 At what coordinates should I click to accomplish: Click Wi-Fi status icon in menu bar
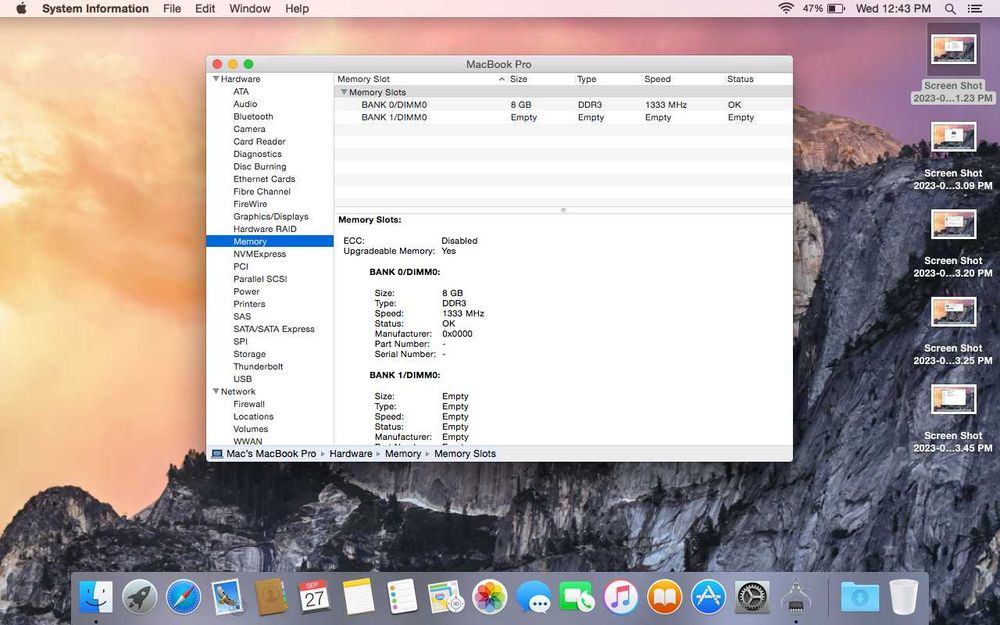(x=786, y=8)
